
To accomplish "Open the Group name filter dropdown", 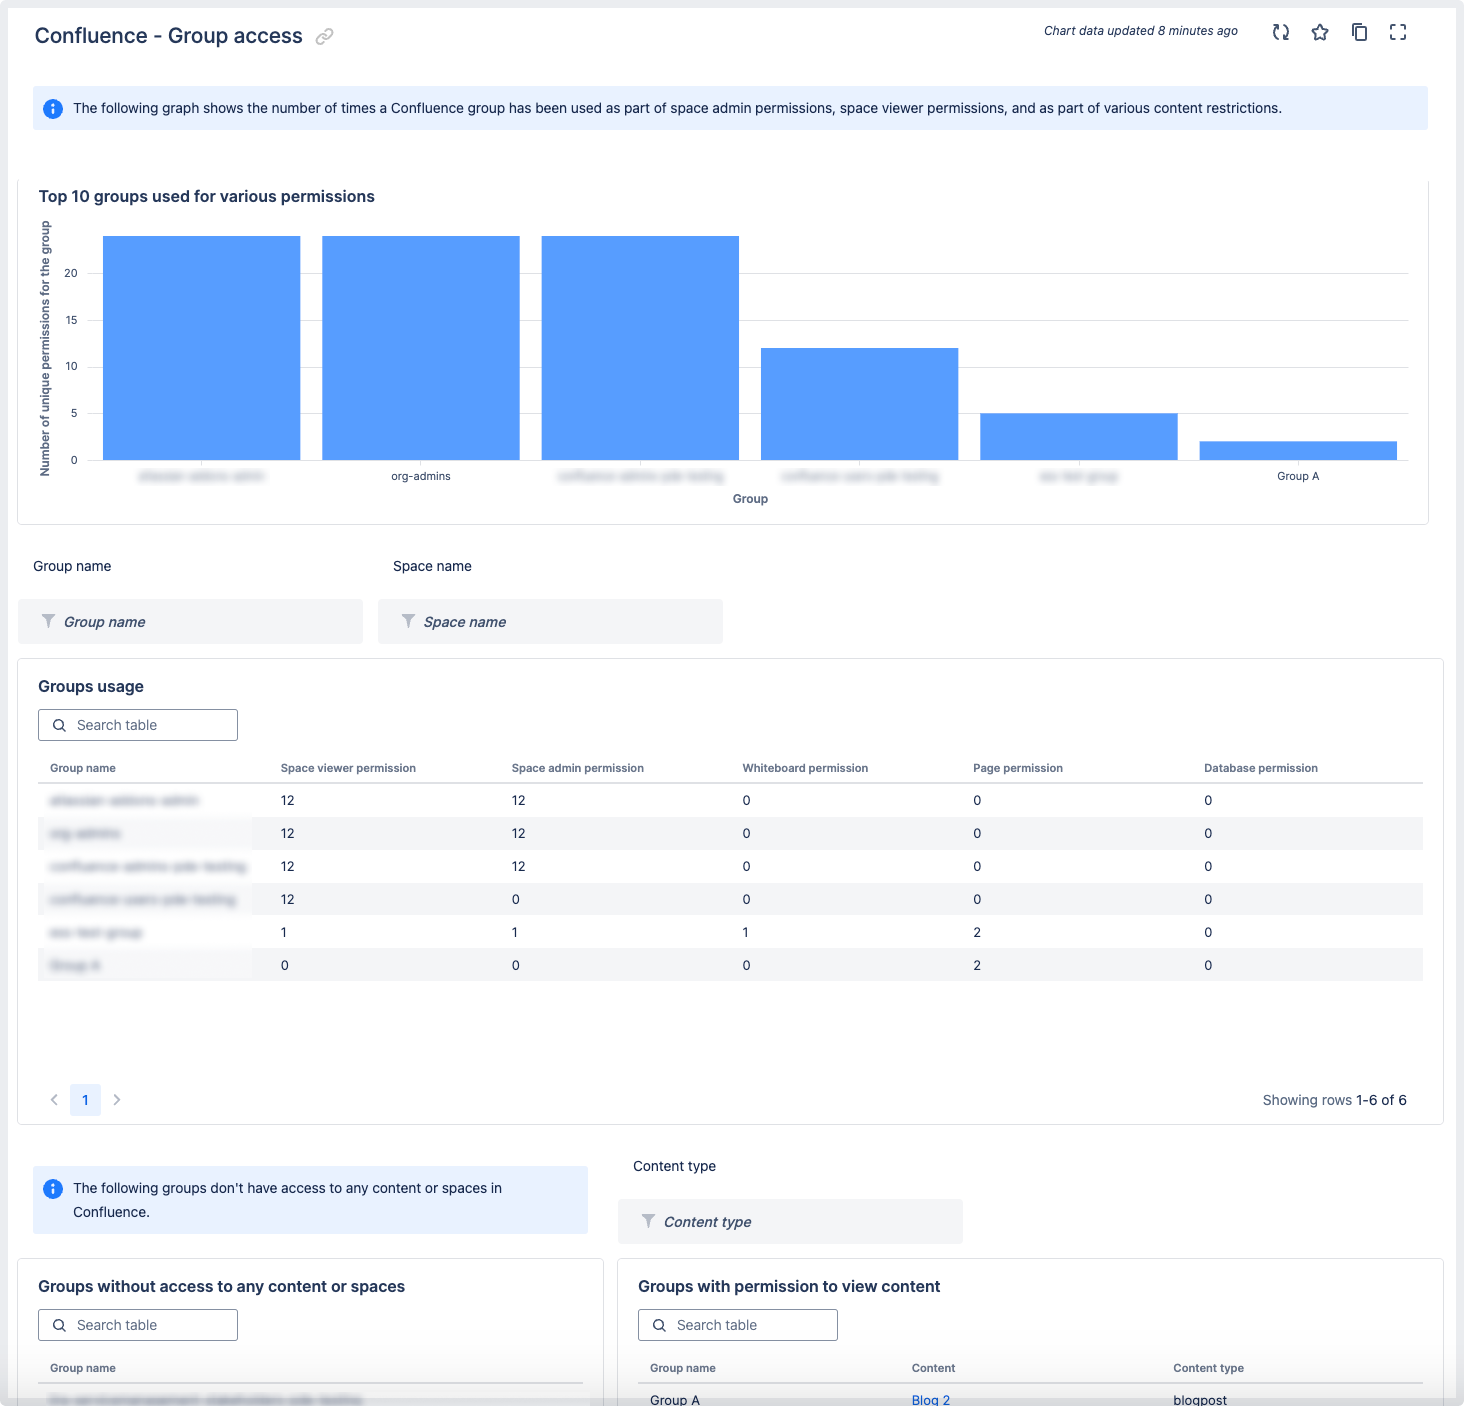I will (x=190, y=621).
